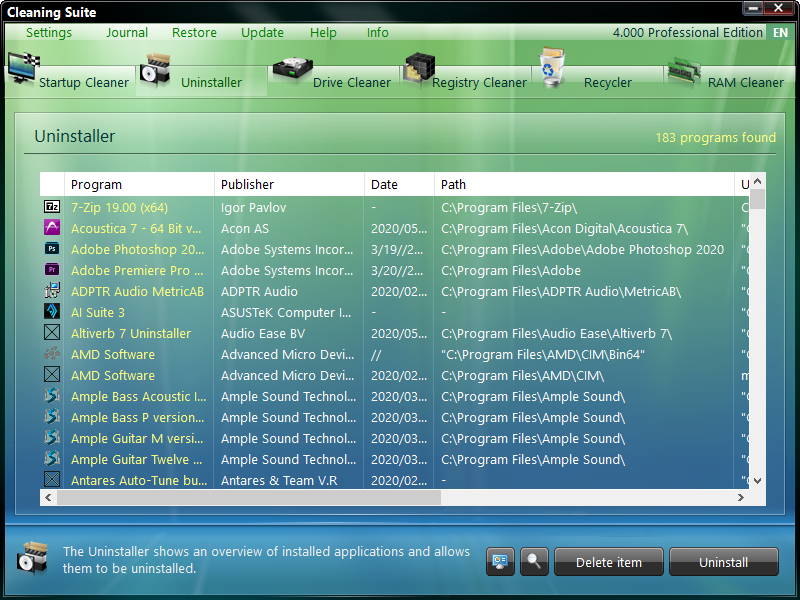
Task: Select the Acoustica 7 - 64 Bit row
Action: (x=394, y=228)
